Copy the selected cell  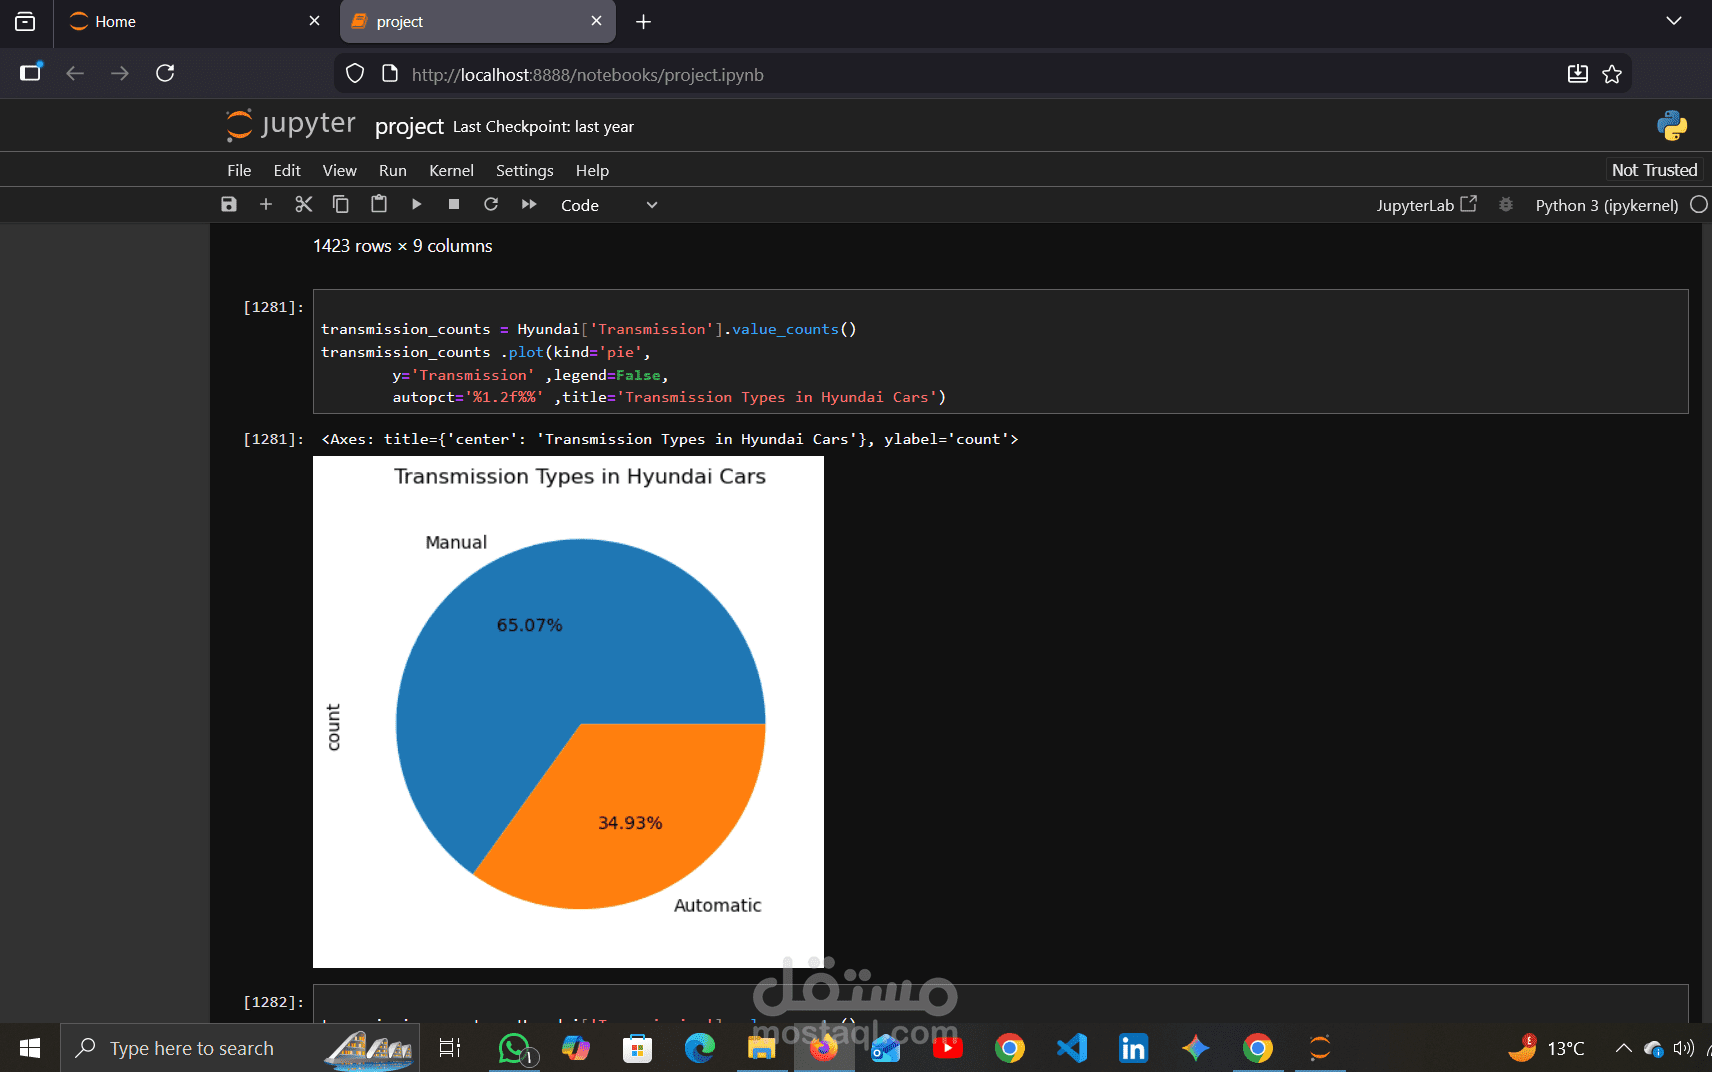pyautogui.click(x=341, y=204)
